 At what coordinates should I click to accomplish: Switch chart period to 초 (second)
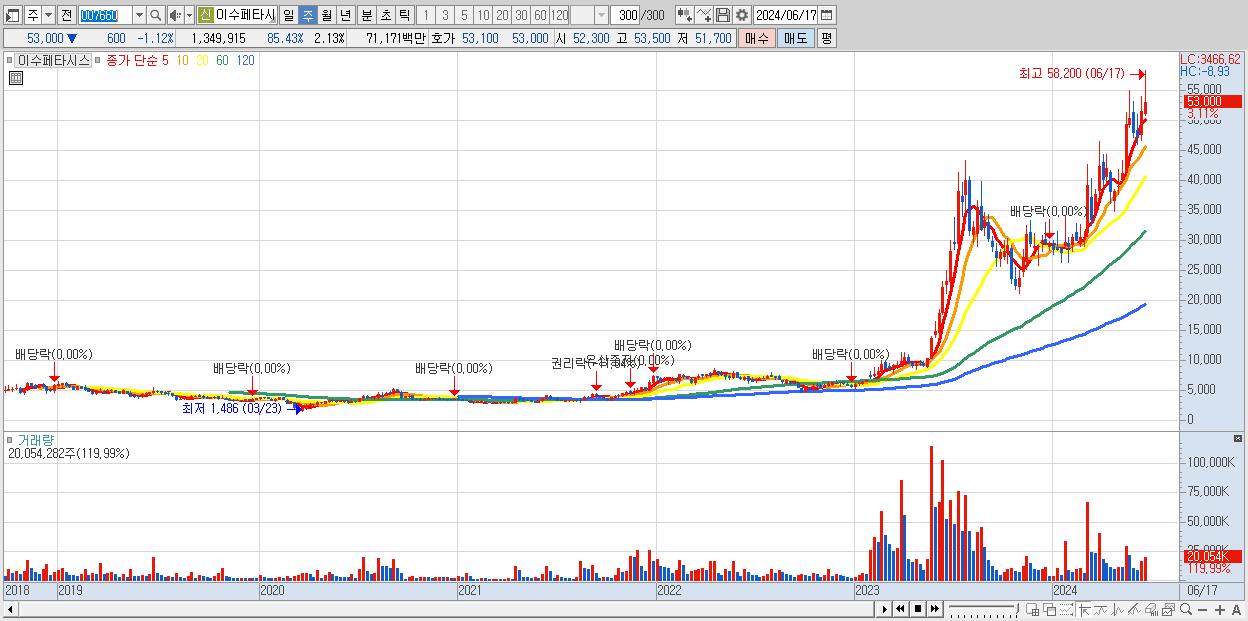tap(385, 15)
